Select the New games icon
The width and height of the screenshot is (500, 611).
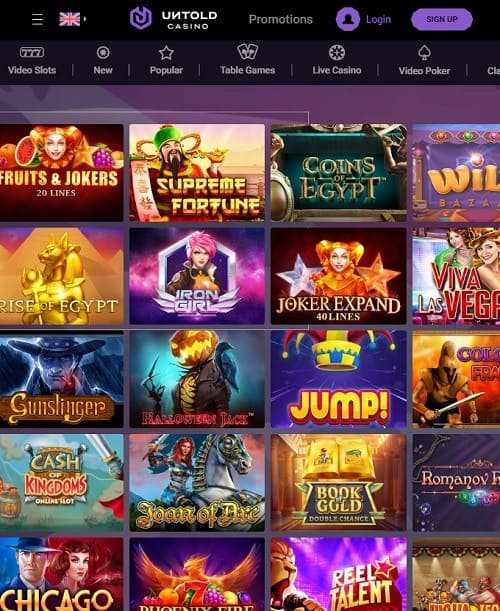pyautogui.click(x=103, y=52)
